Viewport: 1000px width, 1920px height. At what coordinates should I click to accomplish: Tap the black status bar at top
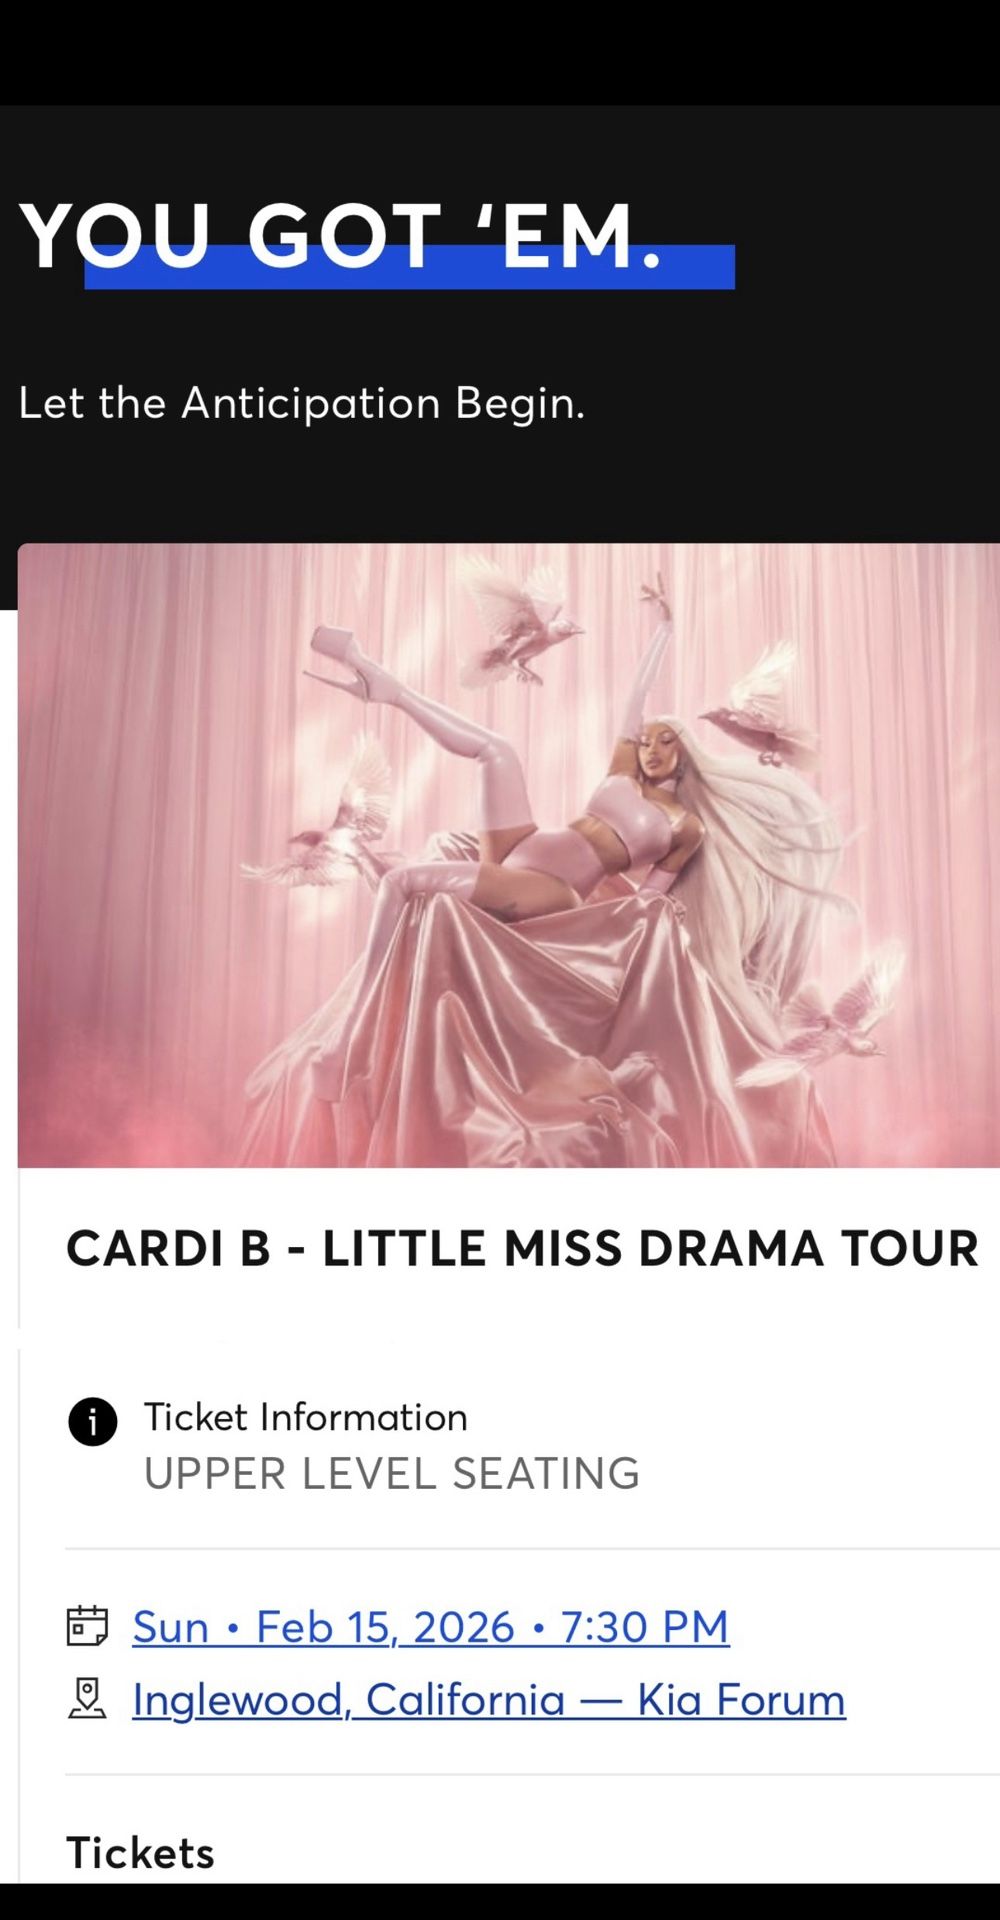[x=500, y=52]
